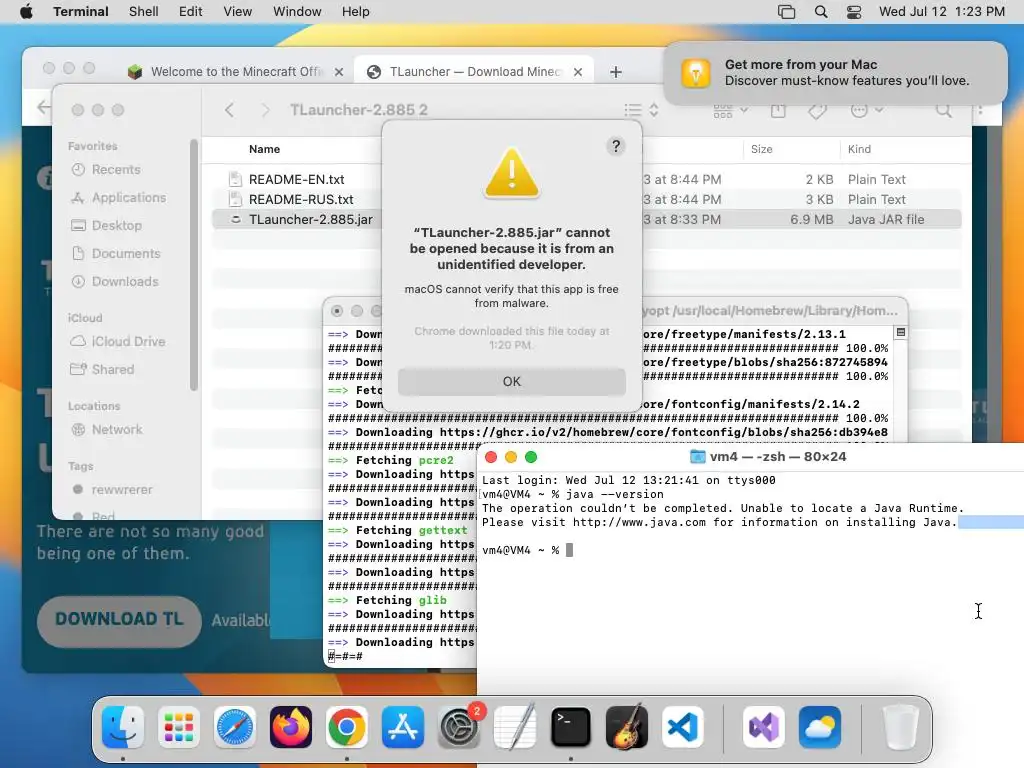Click the Chrome back arrow
The image size is (1024, 768).
pyautogui.click(x=42, y=106)
